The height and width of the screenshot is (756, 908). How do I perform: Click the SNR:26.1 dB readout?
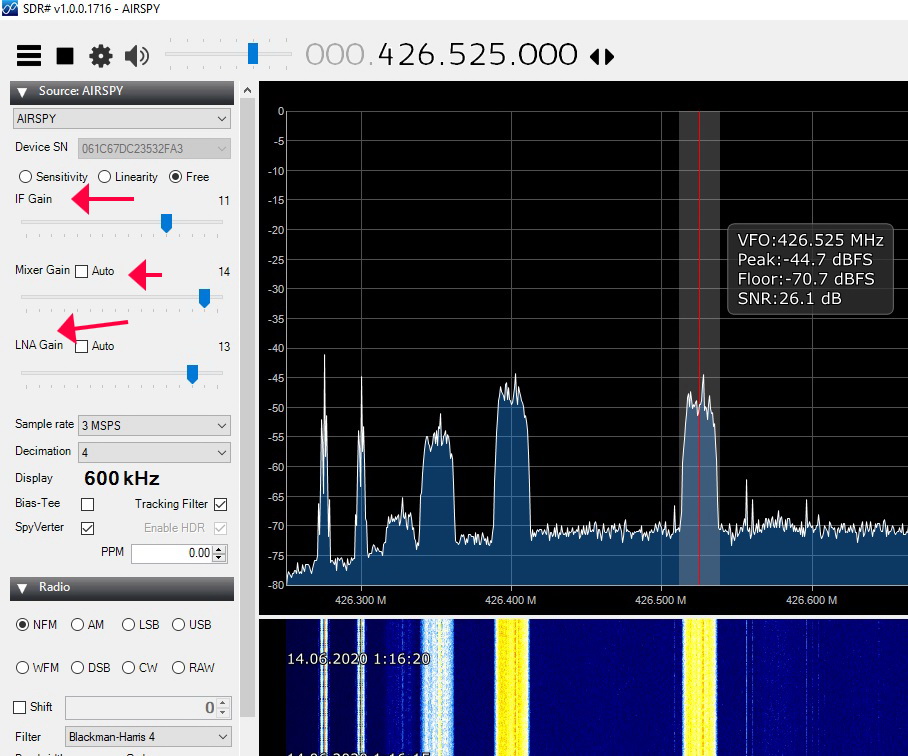click(789, 299)
